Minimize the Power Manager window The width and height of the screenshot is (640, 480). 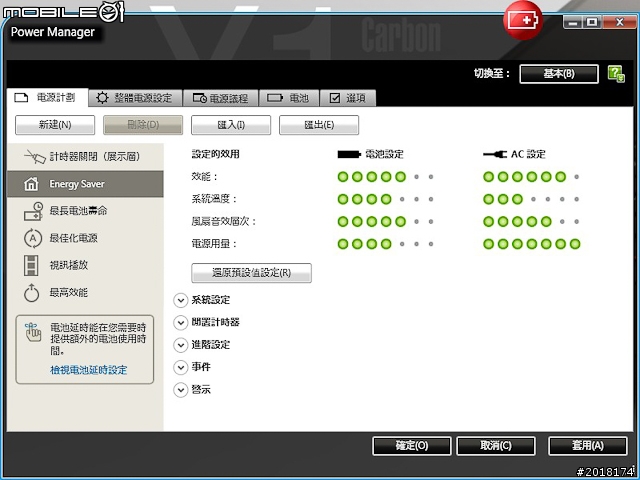click(x=573, y=22)
